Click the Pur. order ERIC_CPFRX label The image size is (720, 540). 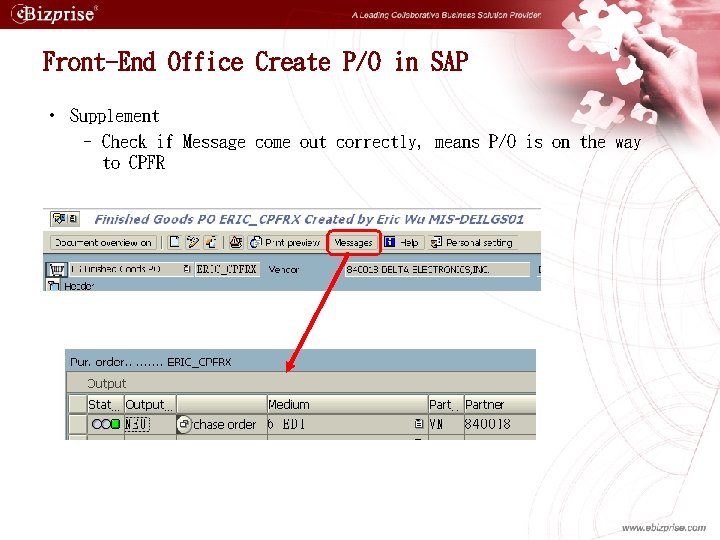point(151,362)
